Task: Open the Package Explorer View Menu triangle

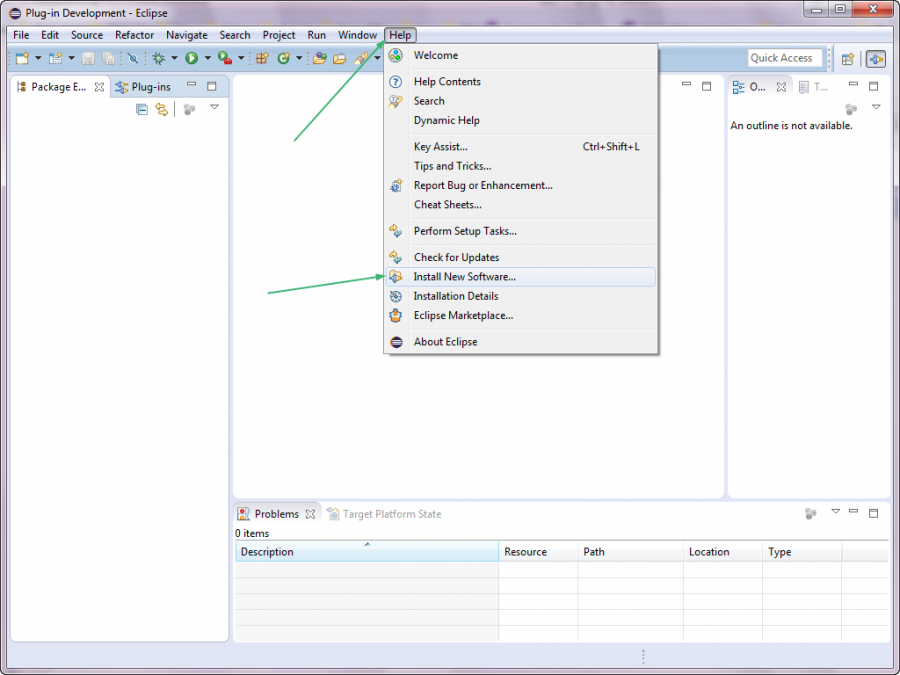Action: click(x=214, y=107)
